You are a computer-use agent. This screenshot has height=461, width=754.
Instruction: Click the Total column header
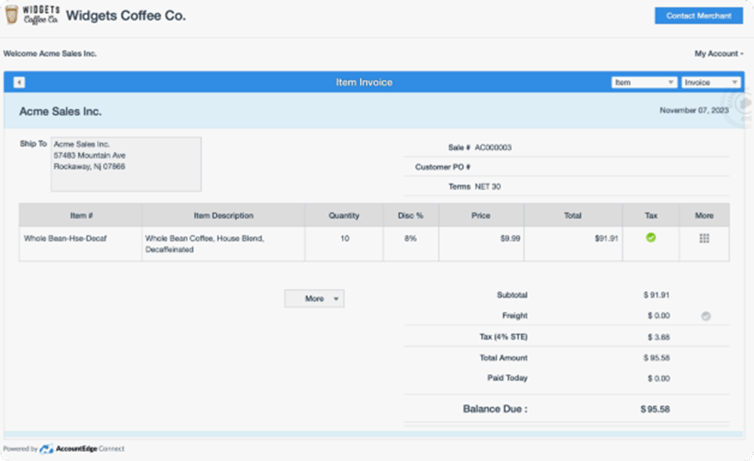pyautogui.click(x=572, y=215)
